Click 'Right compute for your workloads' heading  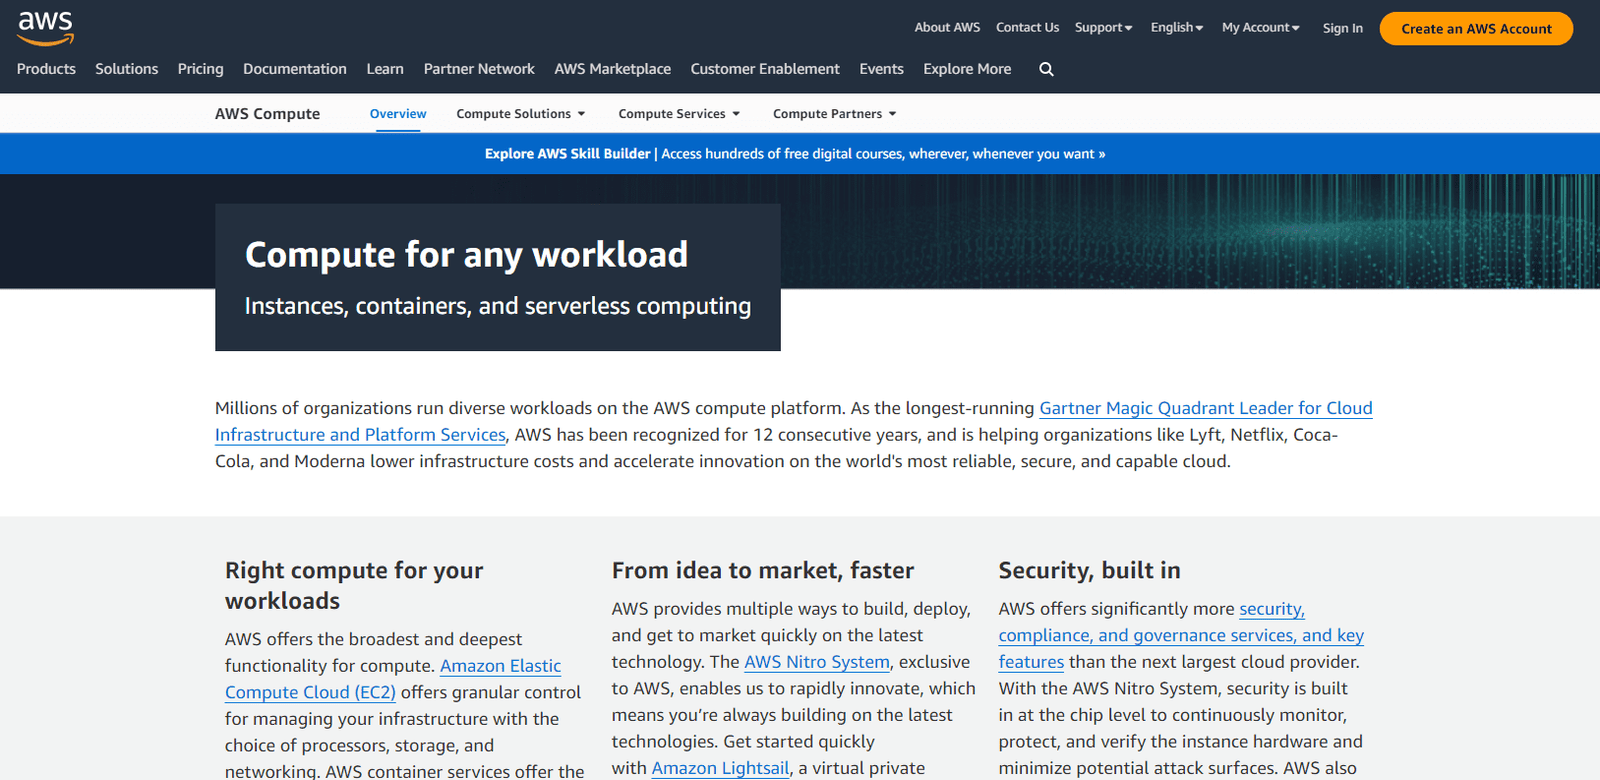tap(354, 585)
